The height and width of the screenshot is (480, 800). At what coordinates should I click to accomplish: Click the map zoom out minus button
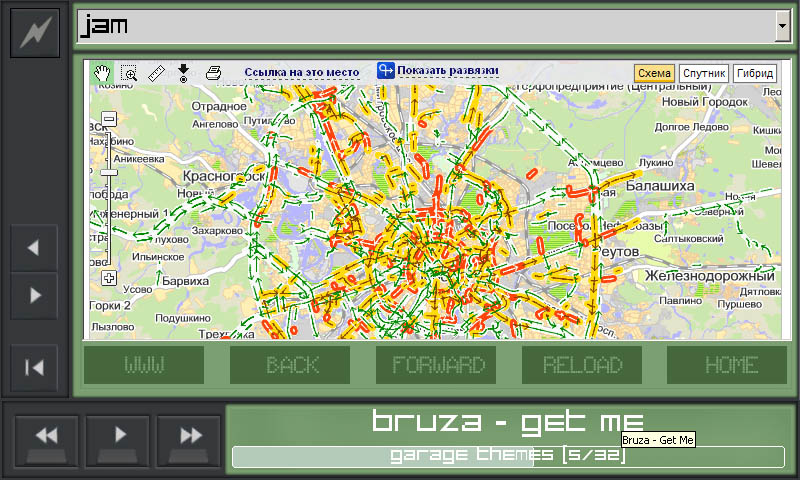click(109, 119)
